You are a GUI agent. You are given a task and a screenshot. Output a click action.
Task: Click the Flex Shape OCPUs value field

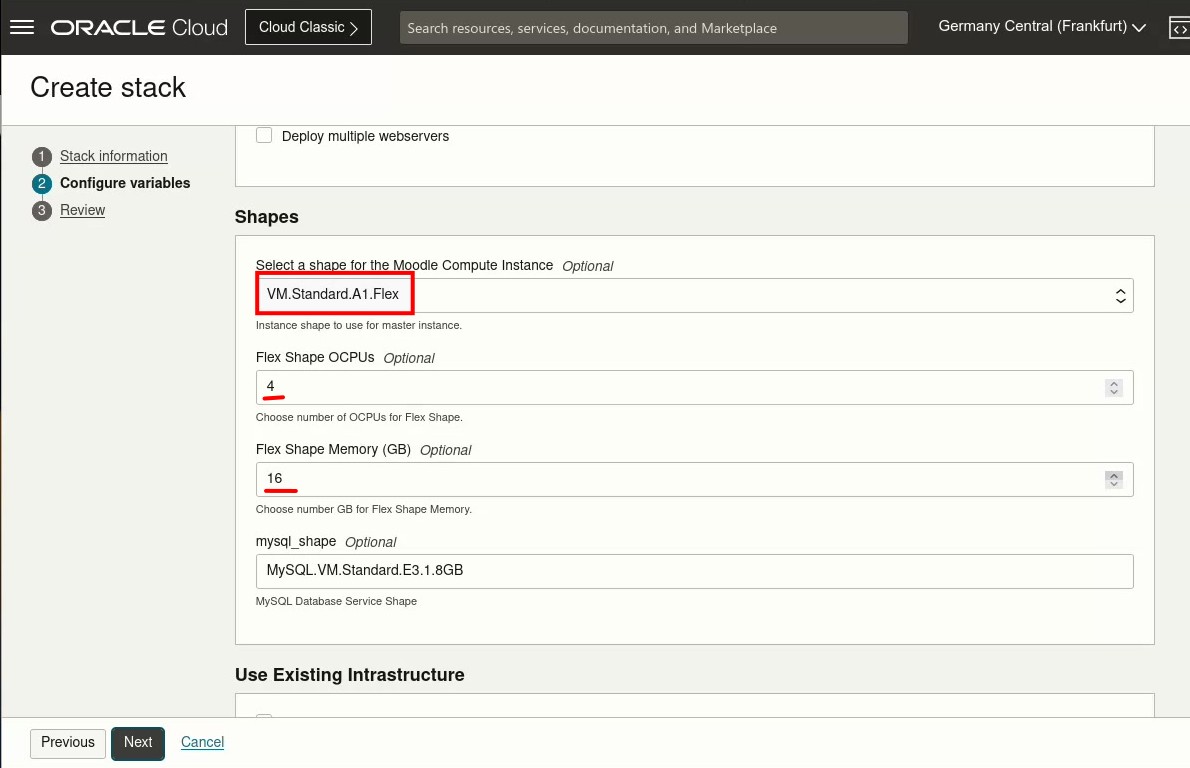click(x=680, y=388)
